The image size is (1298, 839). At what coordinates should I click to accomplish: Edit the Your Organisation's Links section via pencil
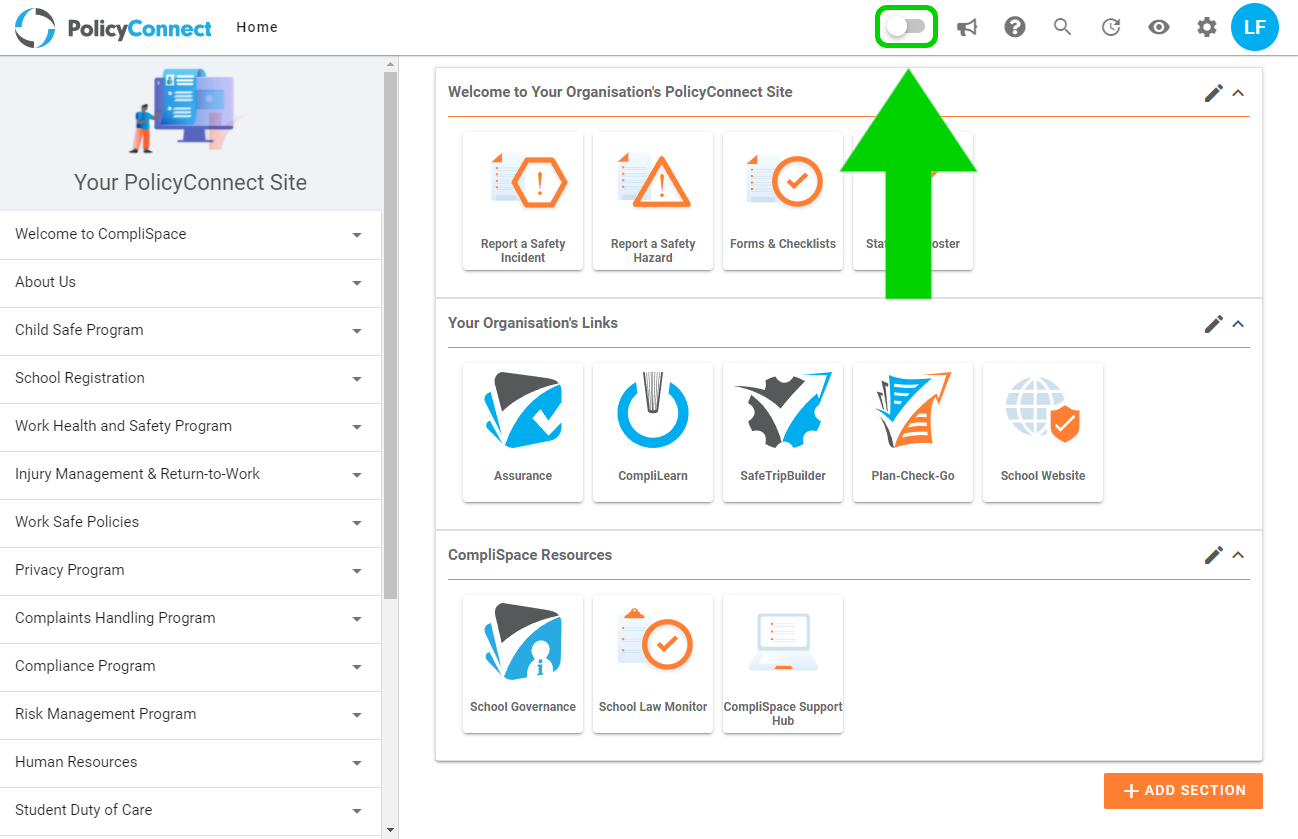[1214, 324]
